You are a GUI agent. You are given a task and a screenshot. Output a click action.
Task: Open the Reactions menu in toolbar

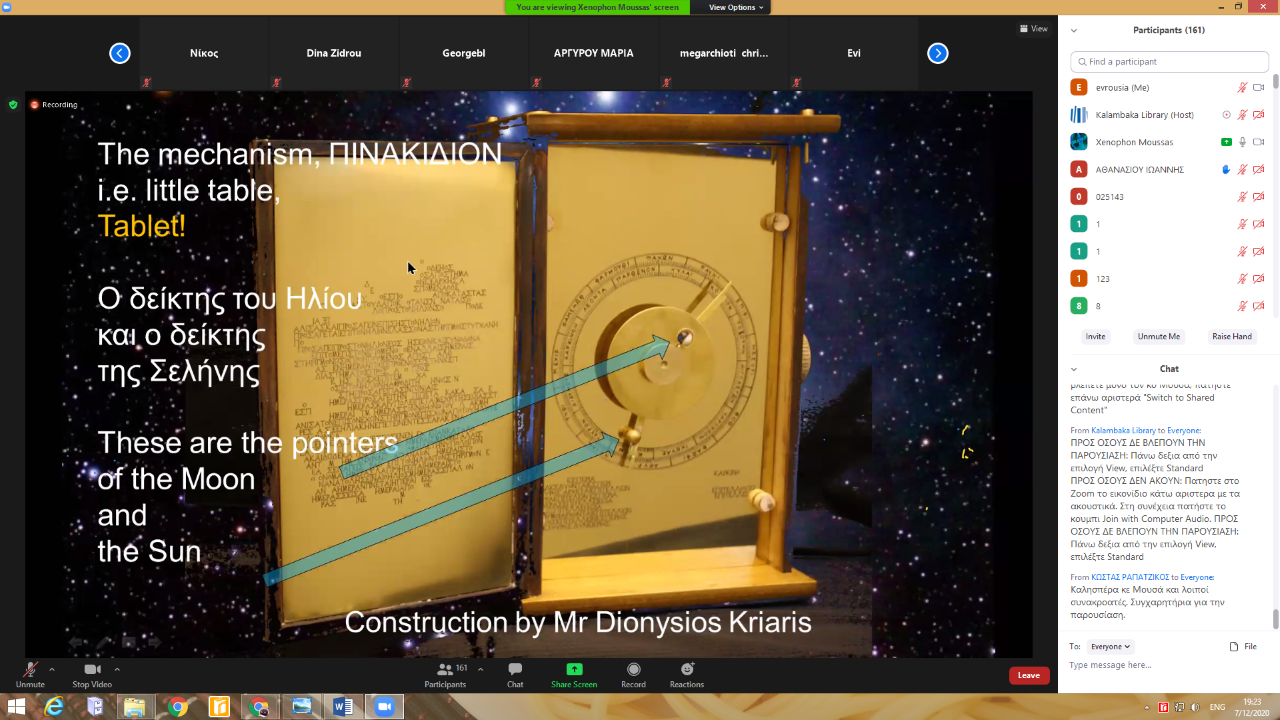pos(687,670)
